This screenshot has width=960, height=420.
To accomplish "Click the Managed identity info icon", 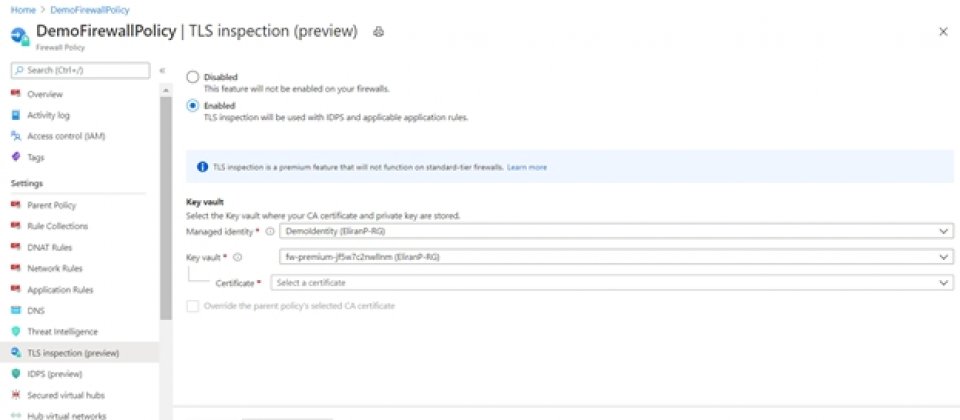I will point(269,231).
